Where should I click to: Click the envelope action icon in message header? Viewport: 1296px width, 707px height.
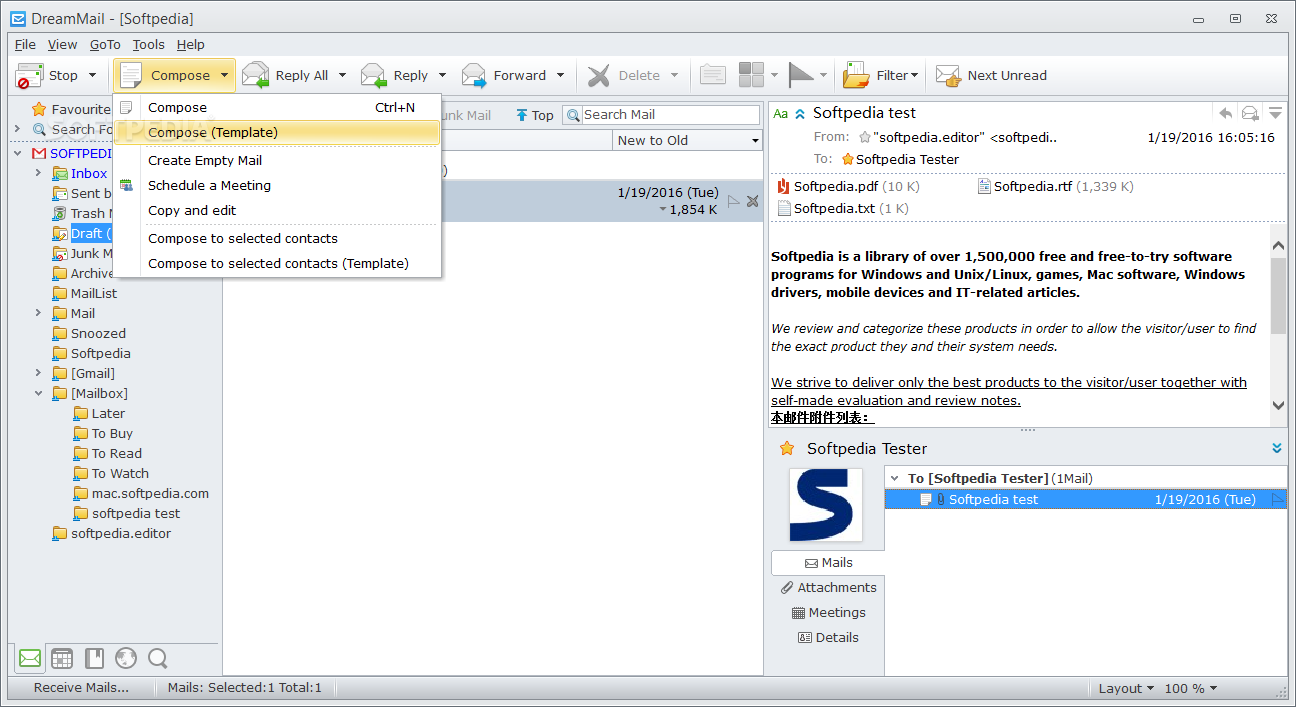[1250, 113]
